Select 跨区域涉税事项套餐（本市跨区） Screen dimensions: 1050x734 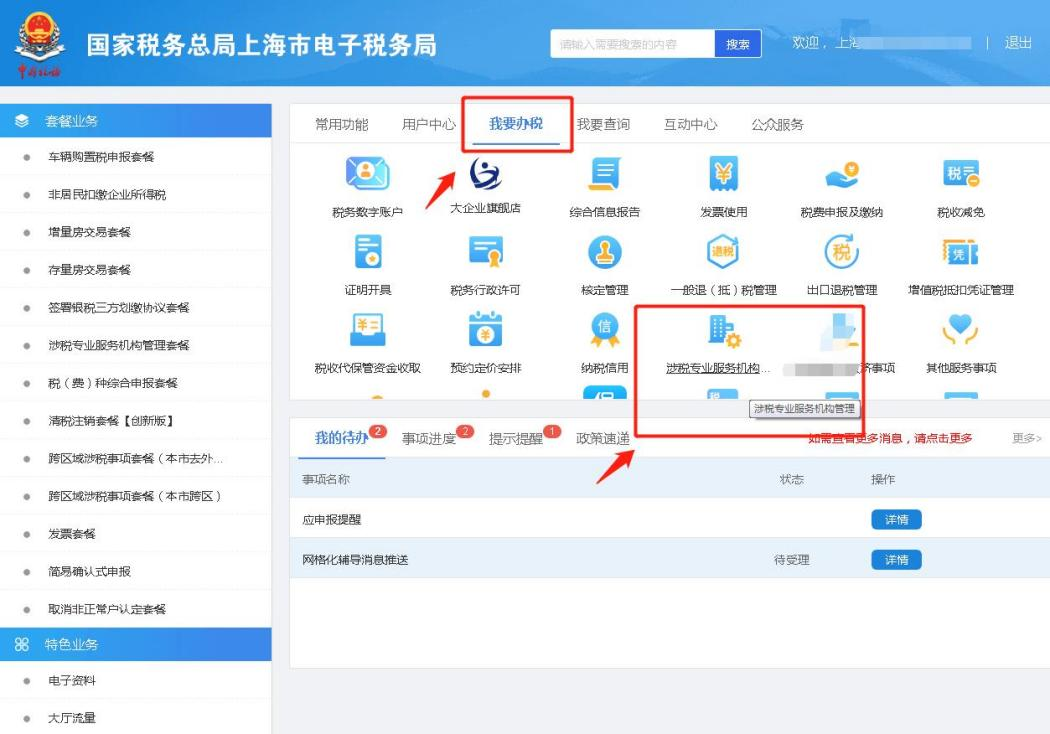135,496
